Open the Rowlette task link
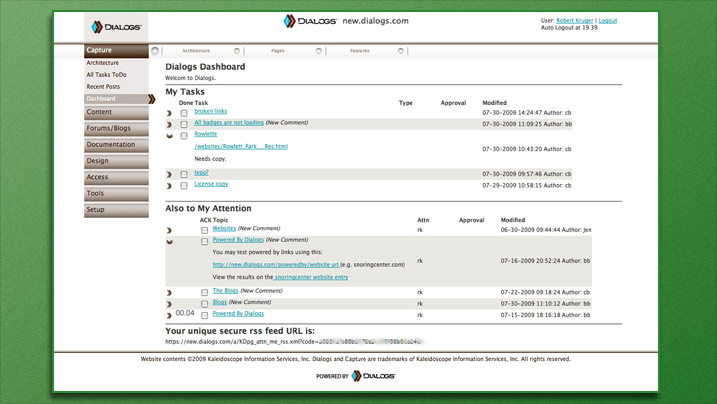The height and width of the screenshot is (404, 717). (206, 134)
